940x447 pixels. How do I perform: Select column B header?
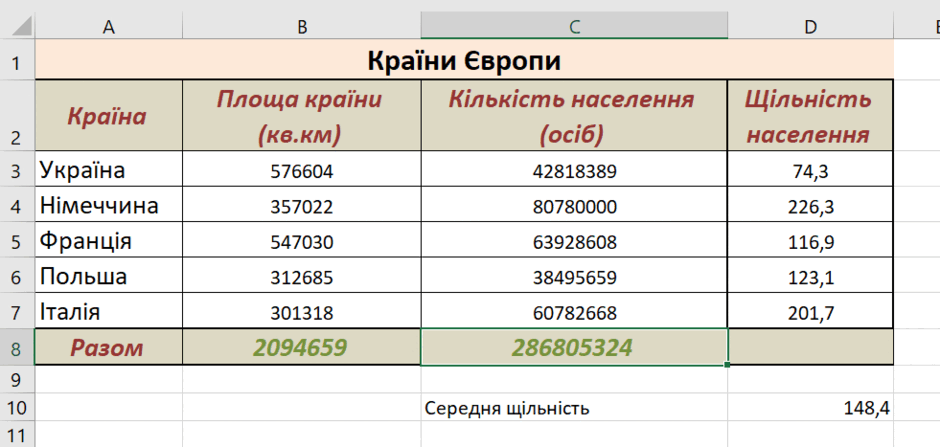(x=302, y=26)
